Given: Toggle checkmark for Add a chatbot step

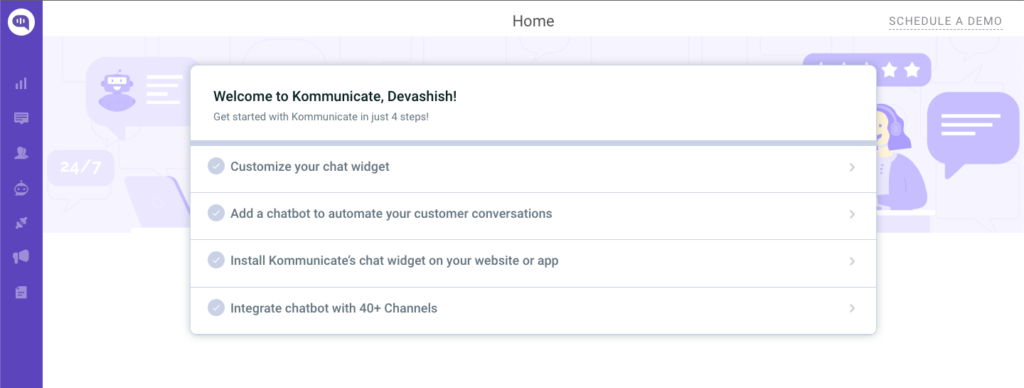Looking at the screenshot, I should pyautogui.click(x=216, y=214).
